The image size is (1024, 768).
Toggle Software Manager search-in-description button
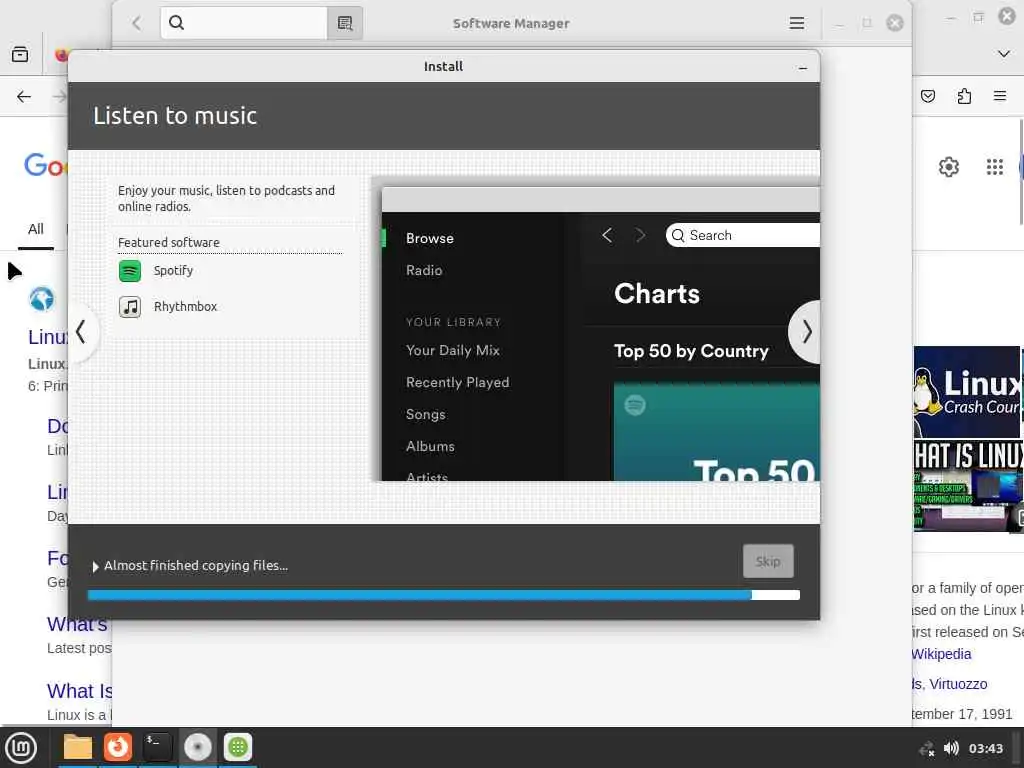[x=345, y=24]
